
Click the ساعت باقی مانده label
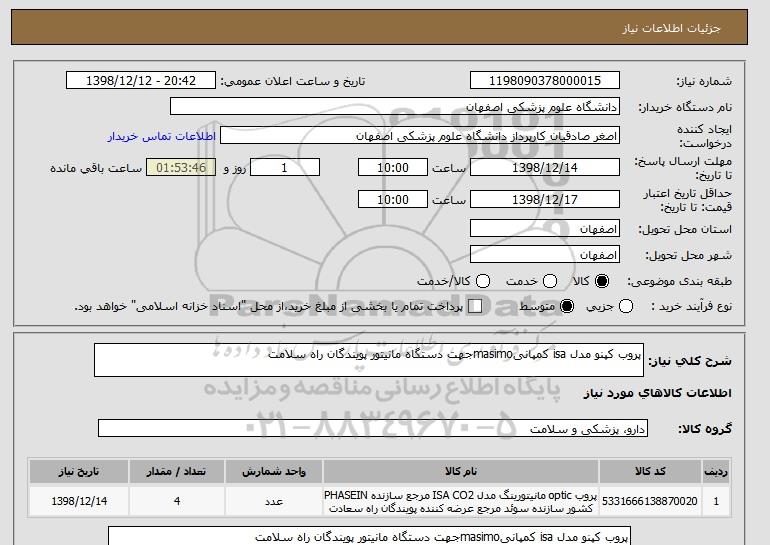[x=96, y=168]
